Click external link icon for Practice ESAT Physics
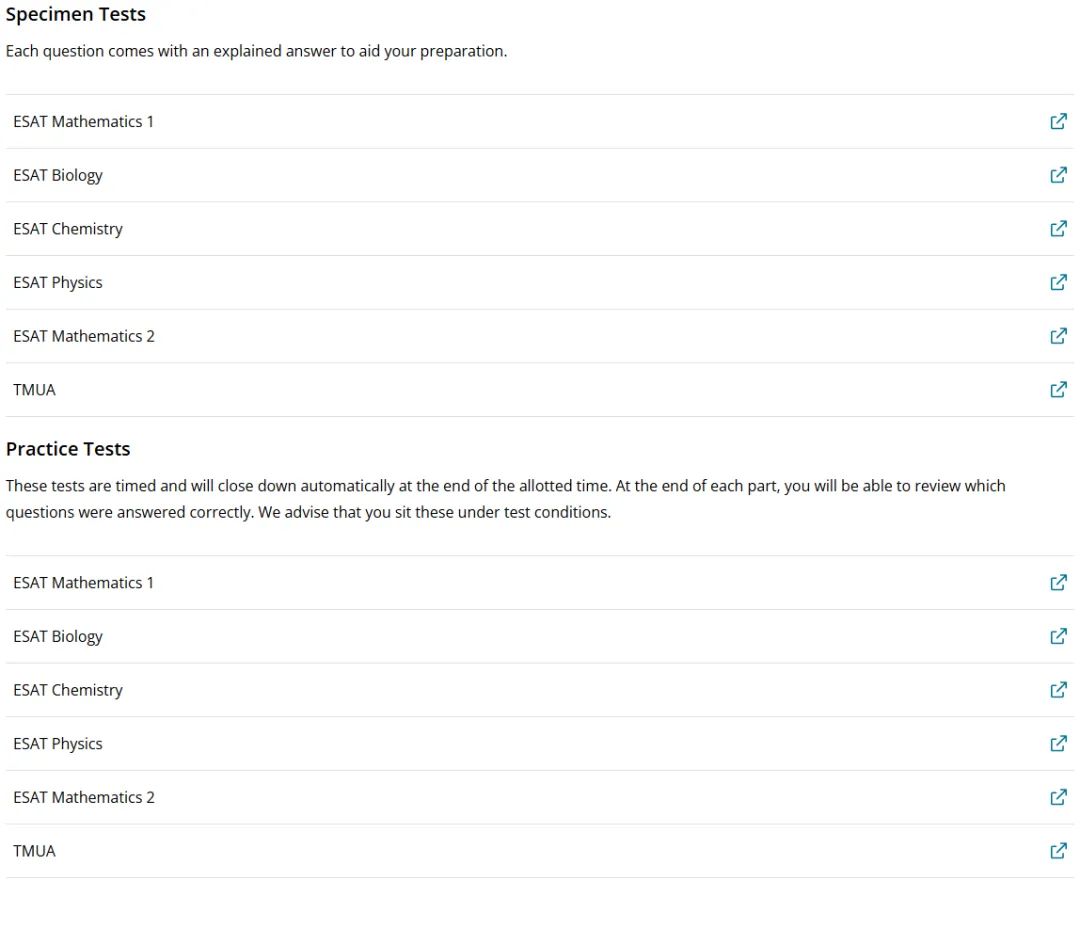Viewport: 1080px width, 945px height. click(1058, 744)
